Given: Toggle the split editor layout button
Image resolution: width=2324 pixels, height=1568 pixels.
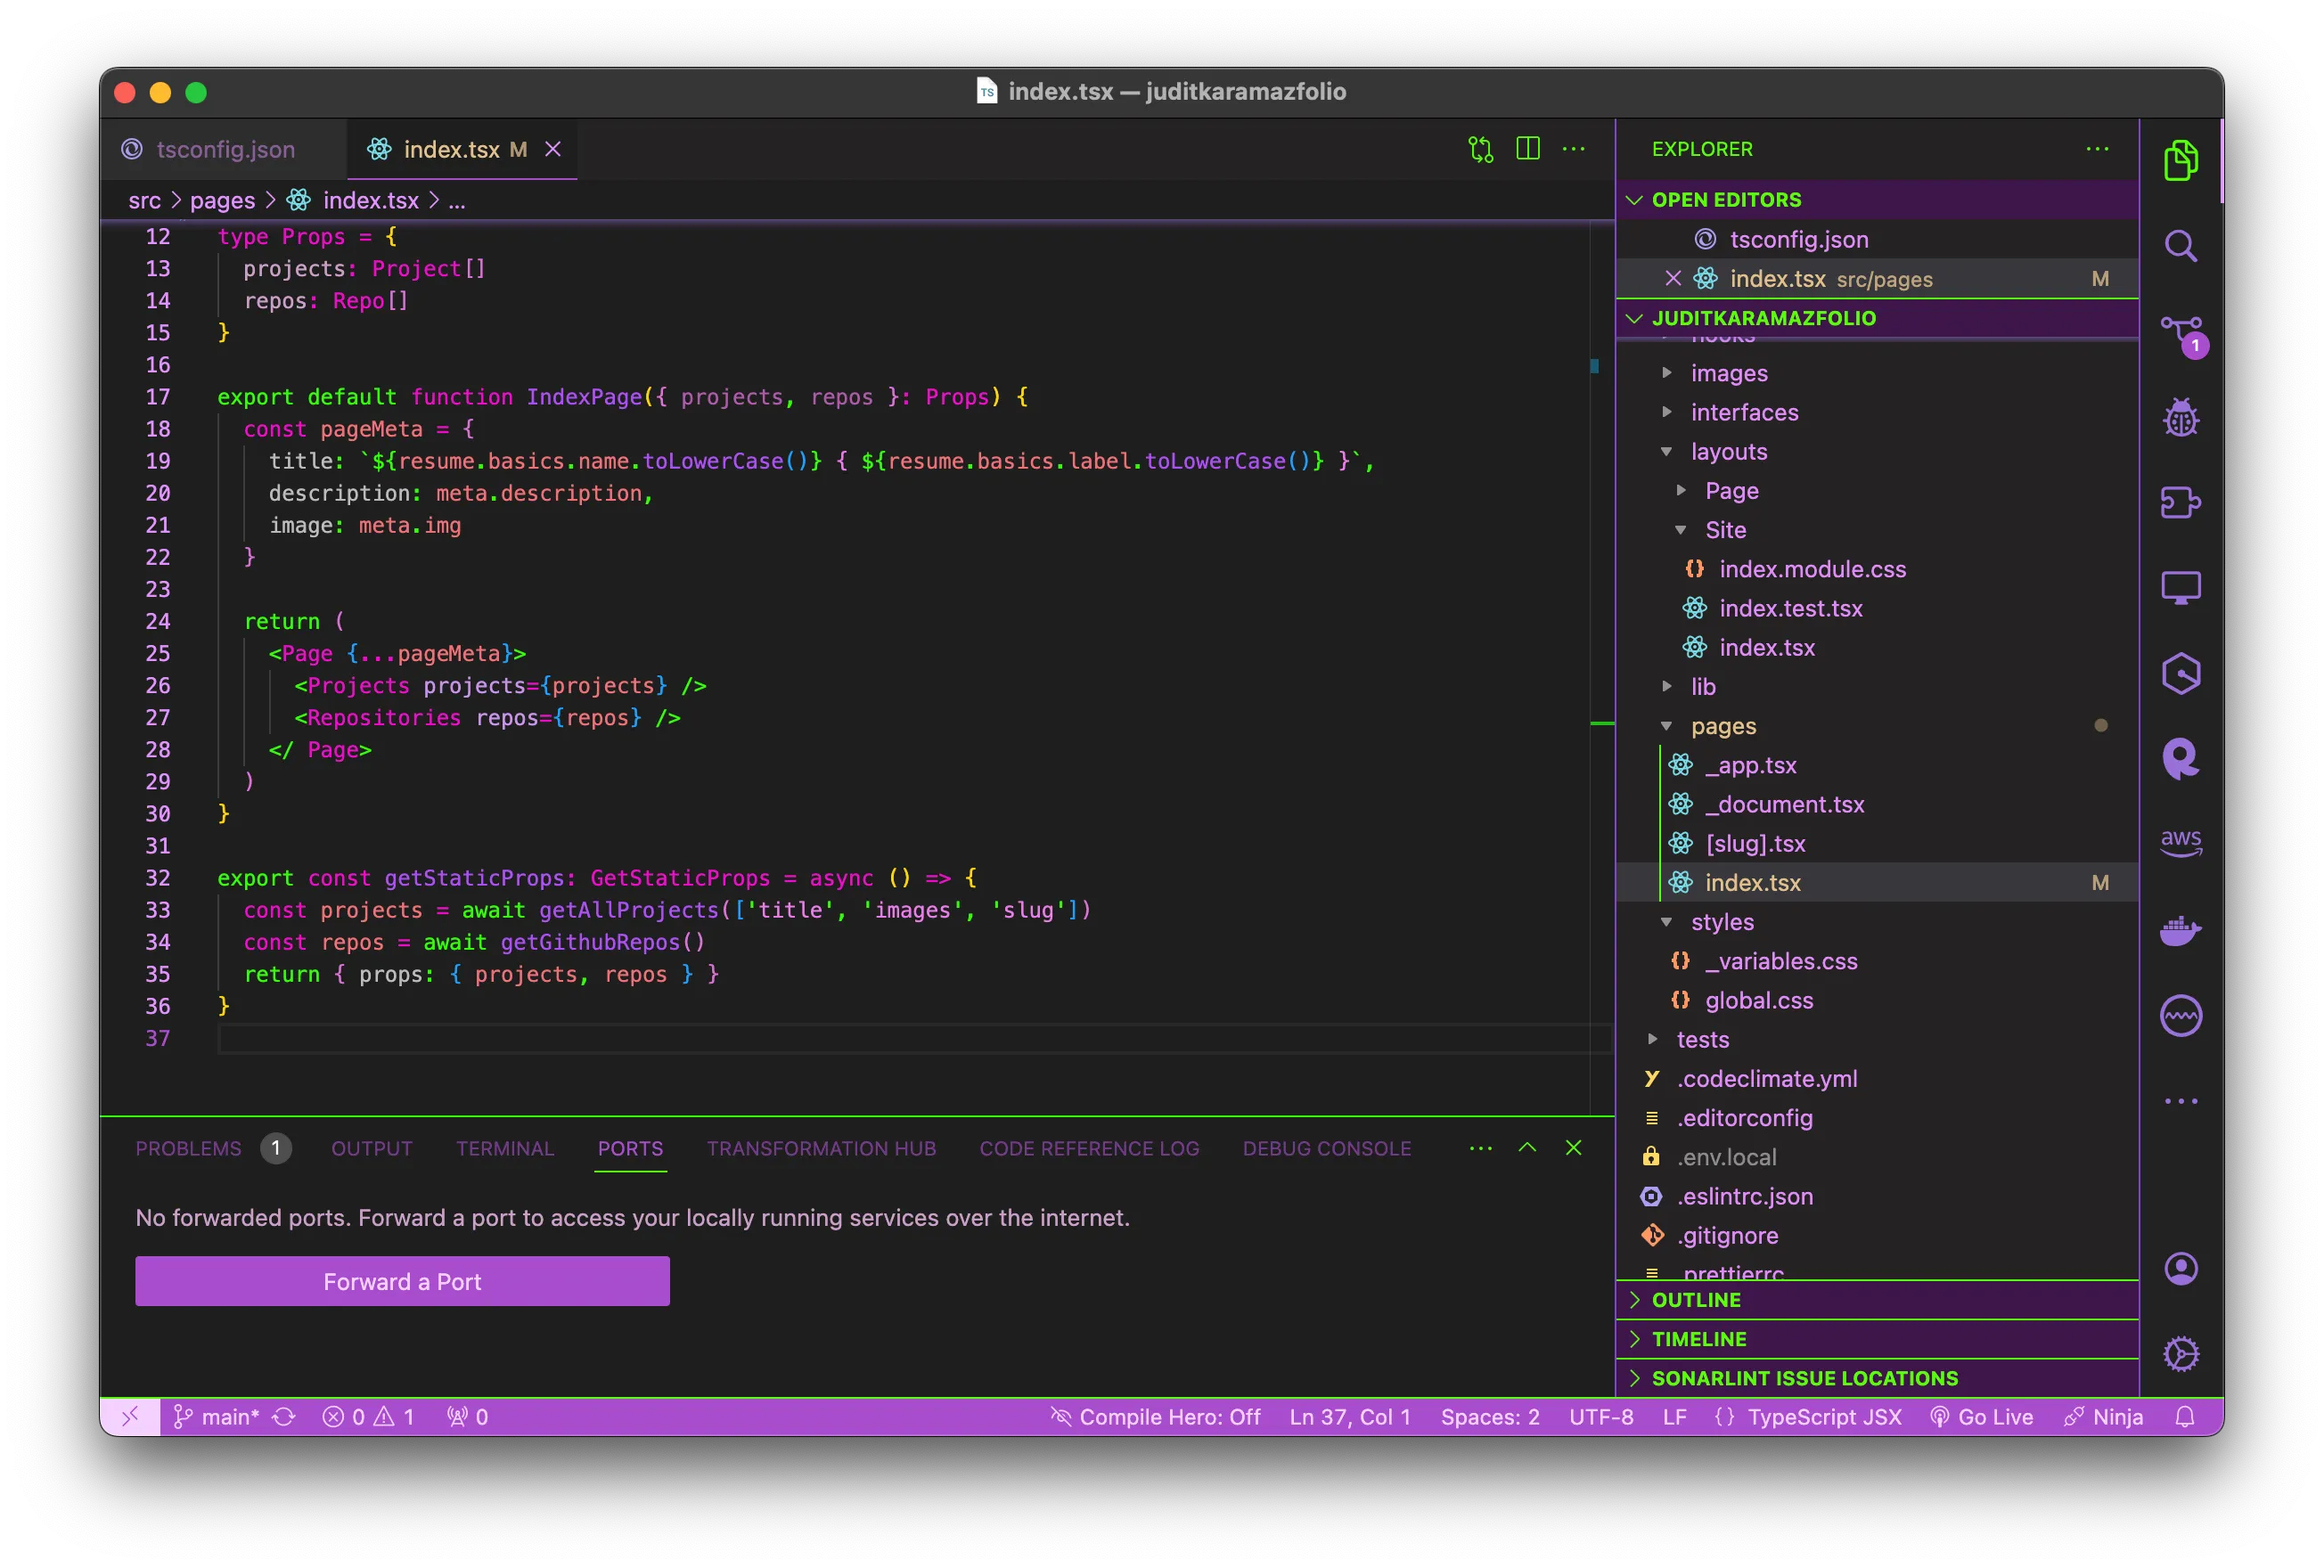Looking at the screenshot, I should [x=1527, y=149].
